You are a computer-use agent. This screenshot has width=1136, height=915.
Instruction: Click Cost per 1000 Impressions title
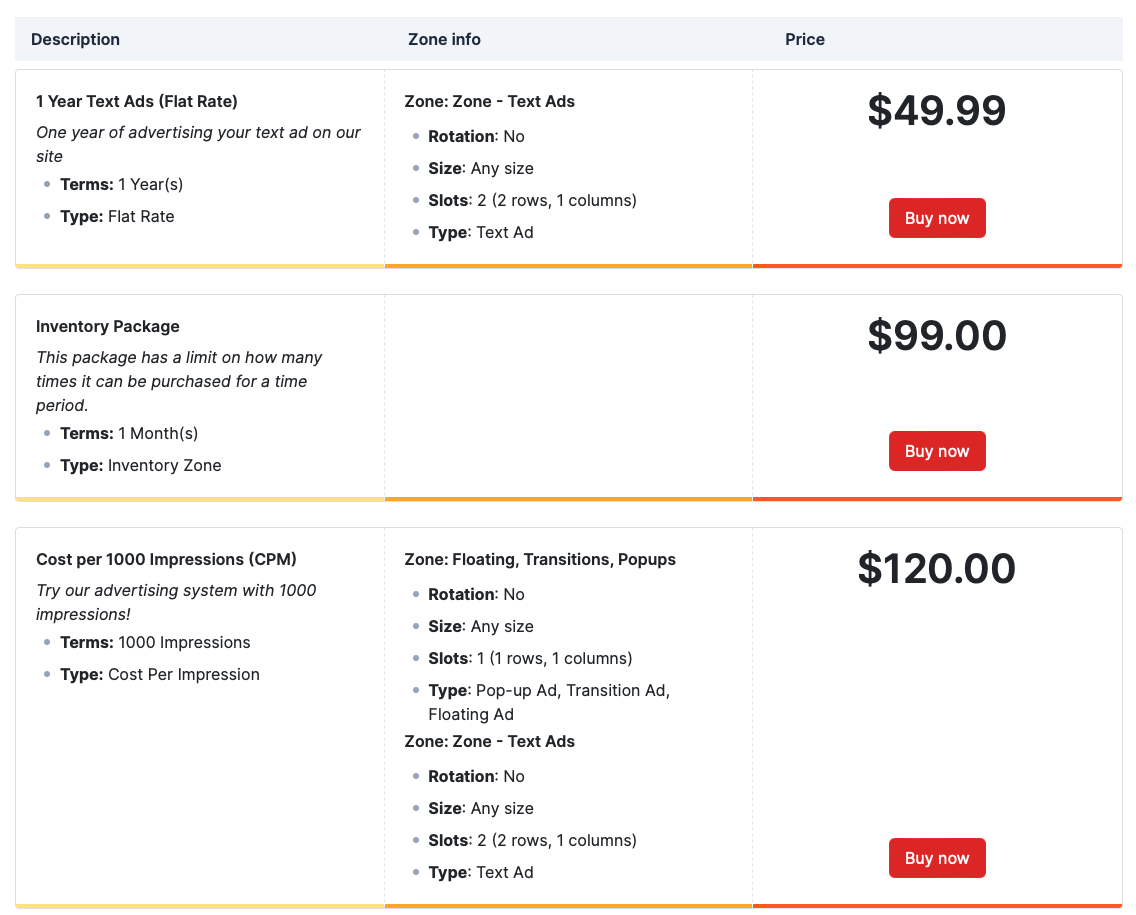pos(167,559)
